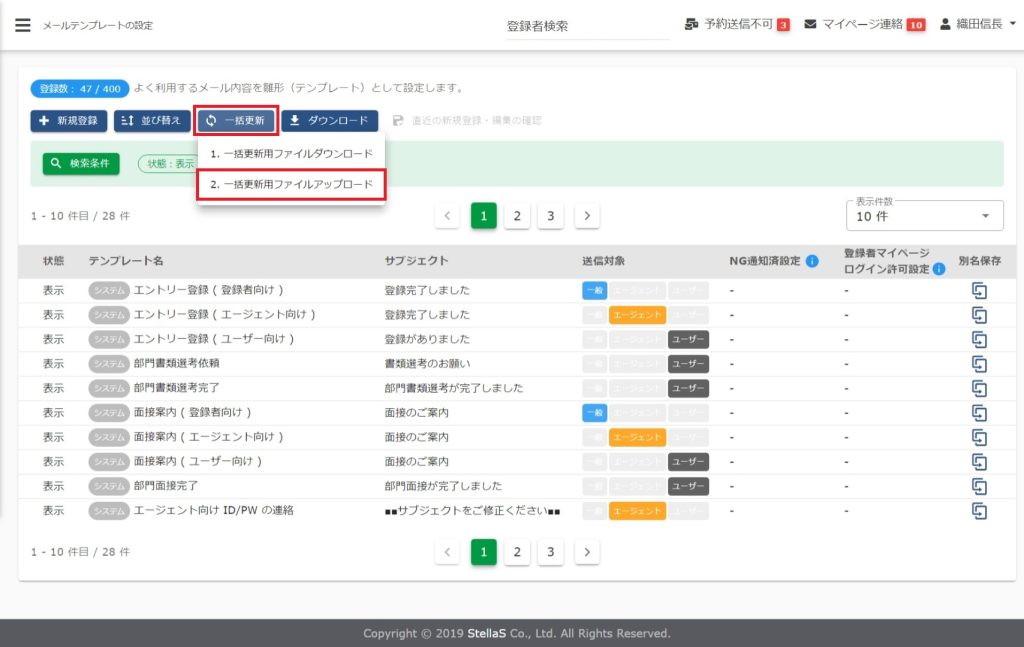Click the info icon beside NG通知済設定
The image size is (1024, 647).
coord(812,261)
